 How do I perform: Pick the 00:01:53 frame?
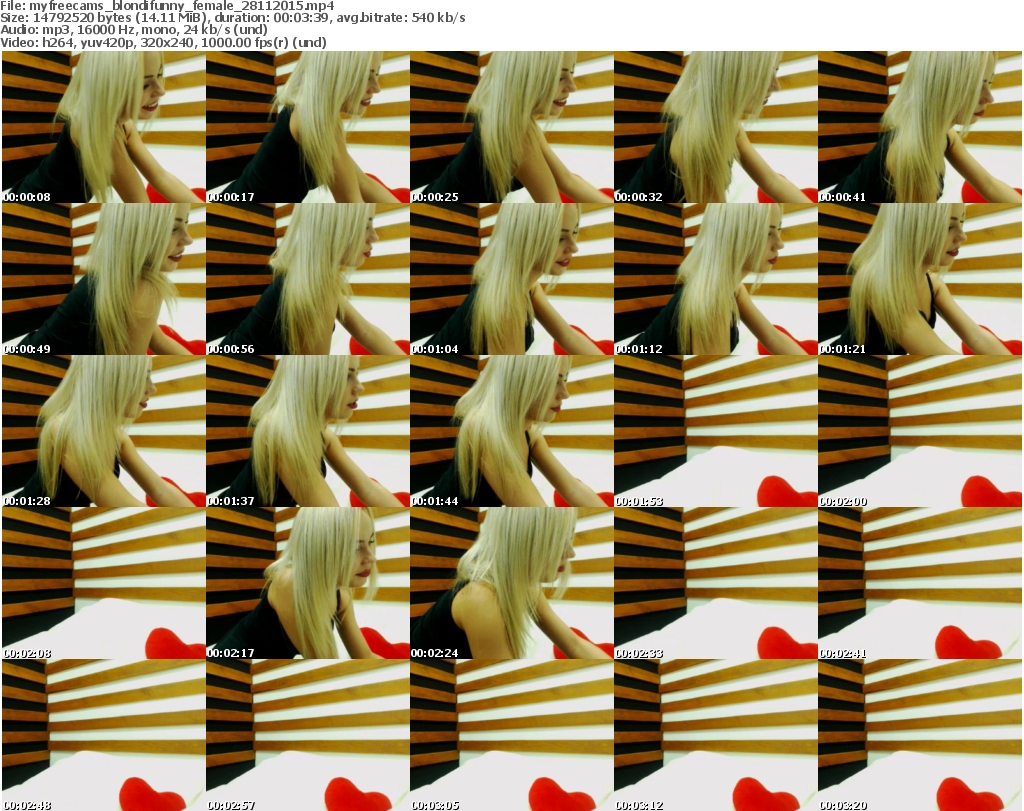715,432
